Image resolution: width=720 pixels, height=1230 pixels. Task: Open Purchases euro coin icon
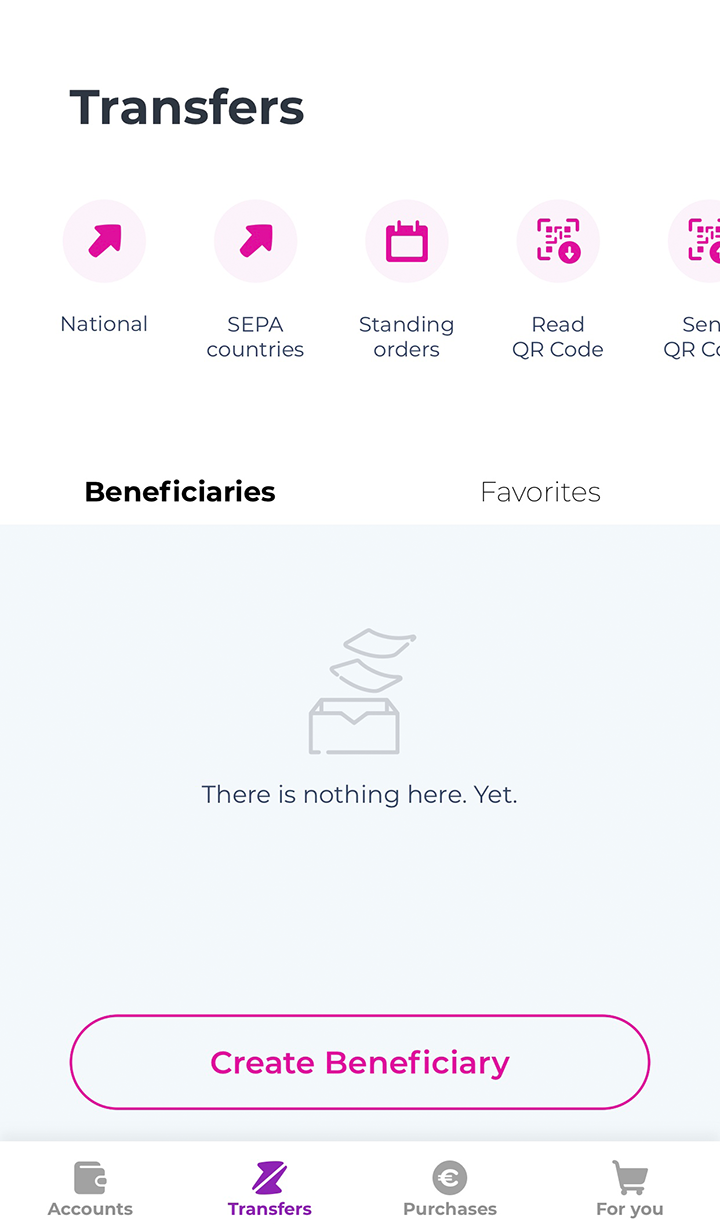[x=450, y=1178]
